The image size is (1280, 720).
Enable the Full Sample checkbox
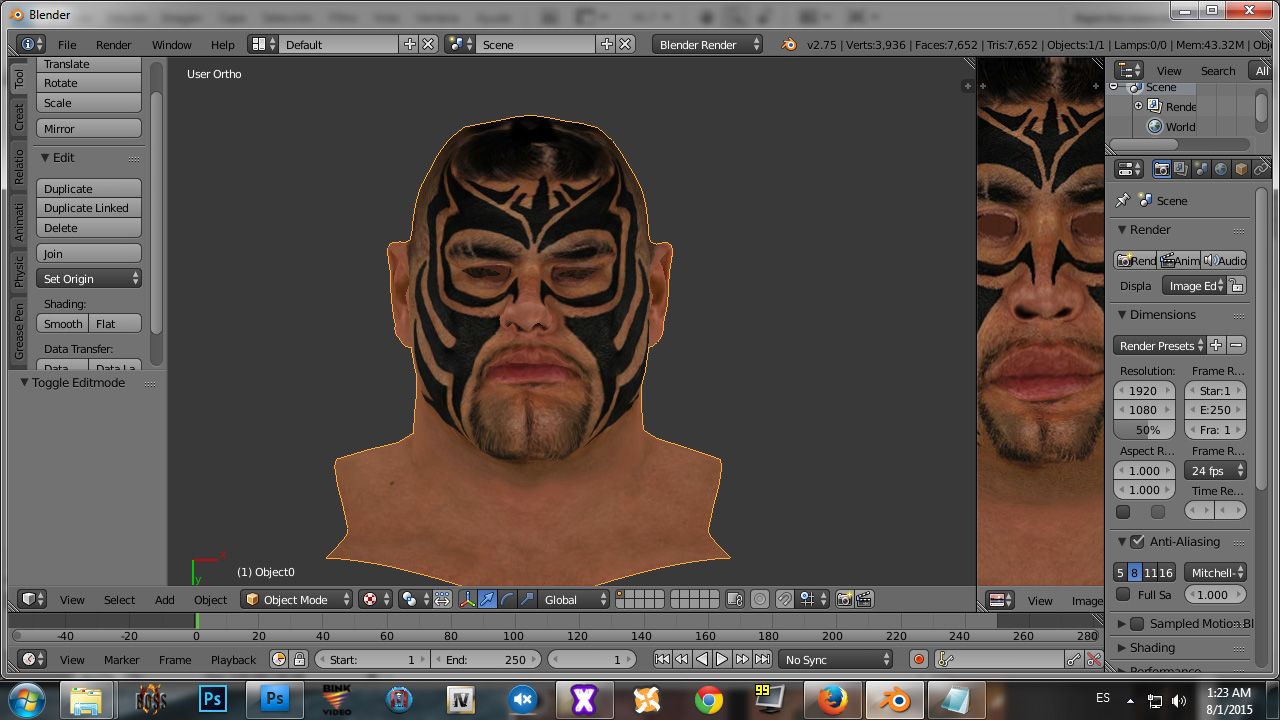pyautogui.click(x=1123, y=594)
